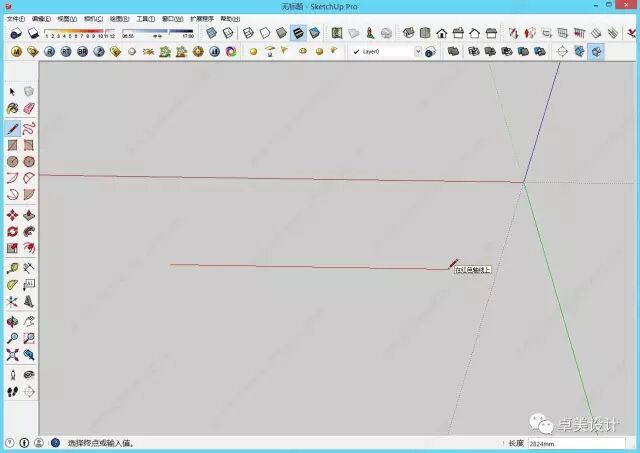Viewport: 640px width, 453px height.
Task: Switch to iso view icon
Action: click(x=408, y=33)
